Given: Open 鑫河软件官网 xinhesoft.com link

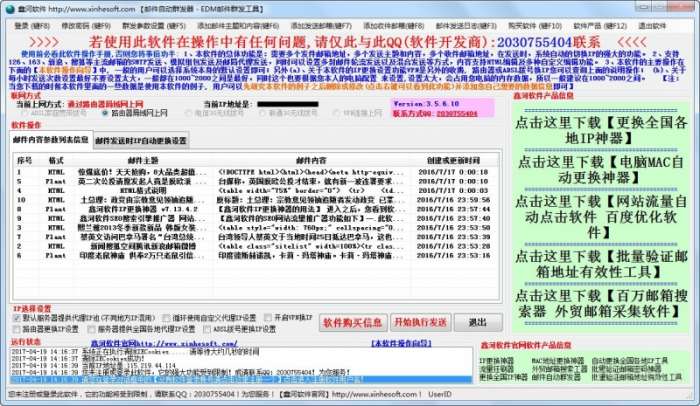Looking at the screenshot, I should coord(164,343).
